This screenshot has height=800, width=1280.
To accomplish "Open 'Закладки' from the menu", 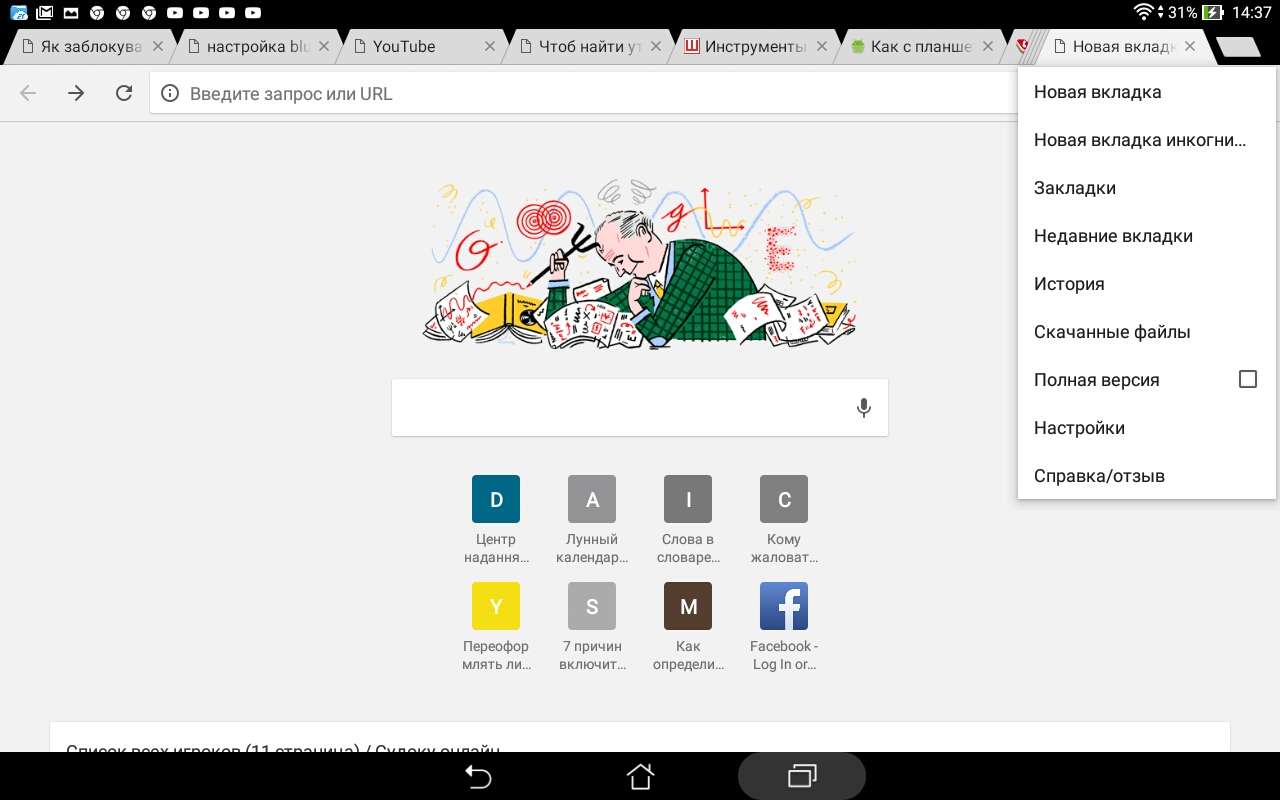I will click(1147, 188).
